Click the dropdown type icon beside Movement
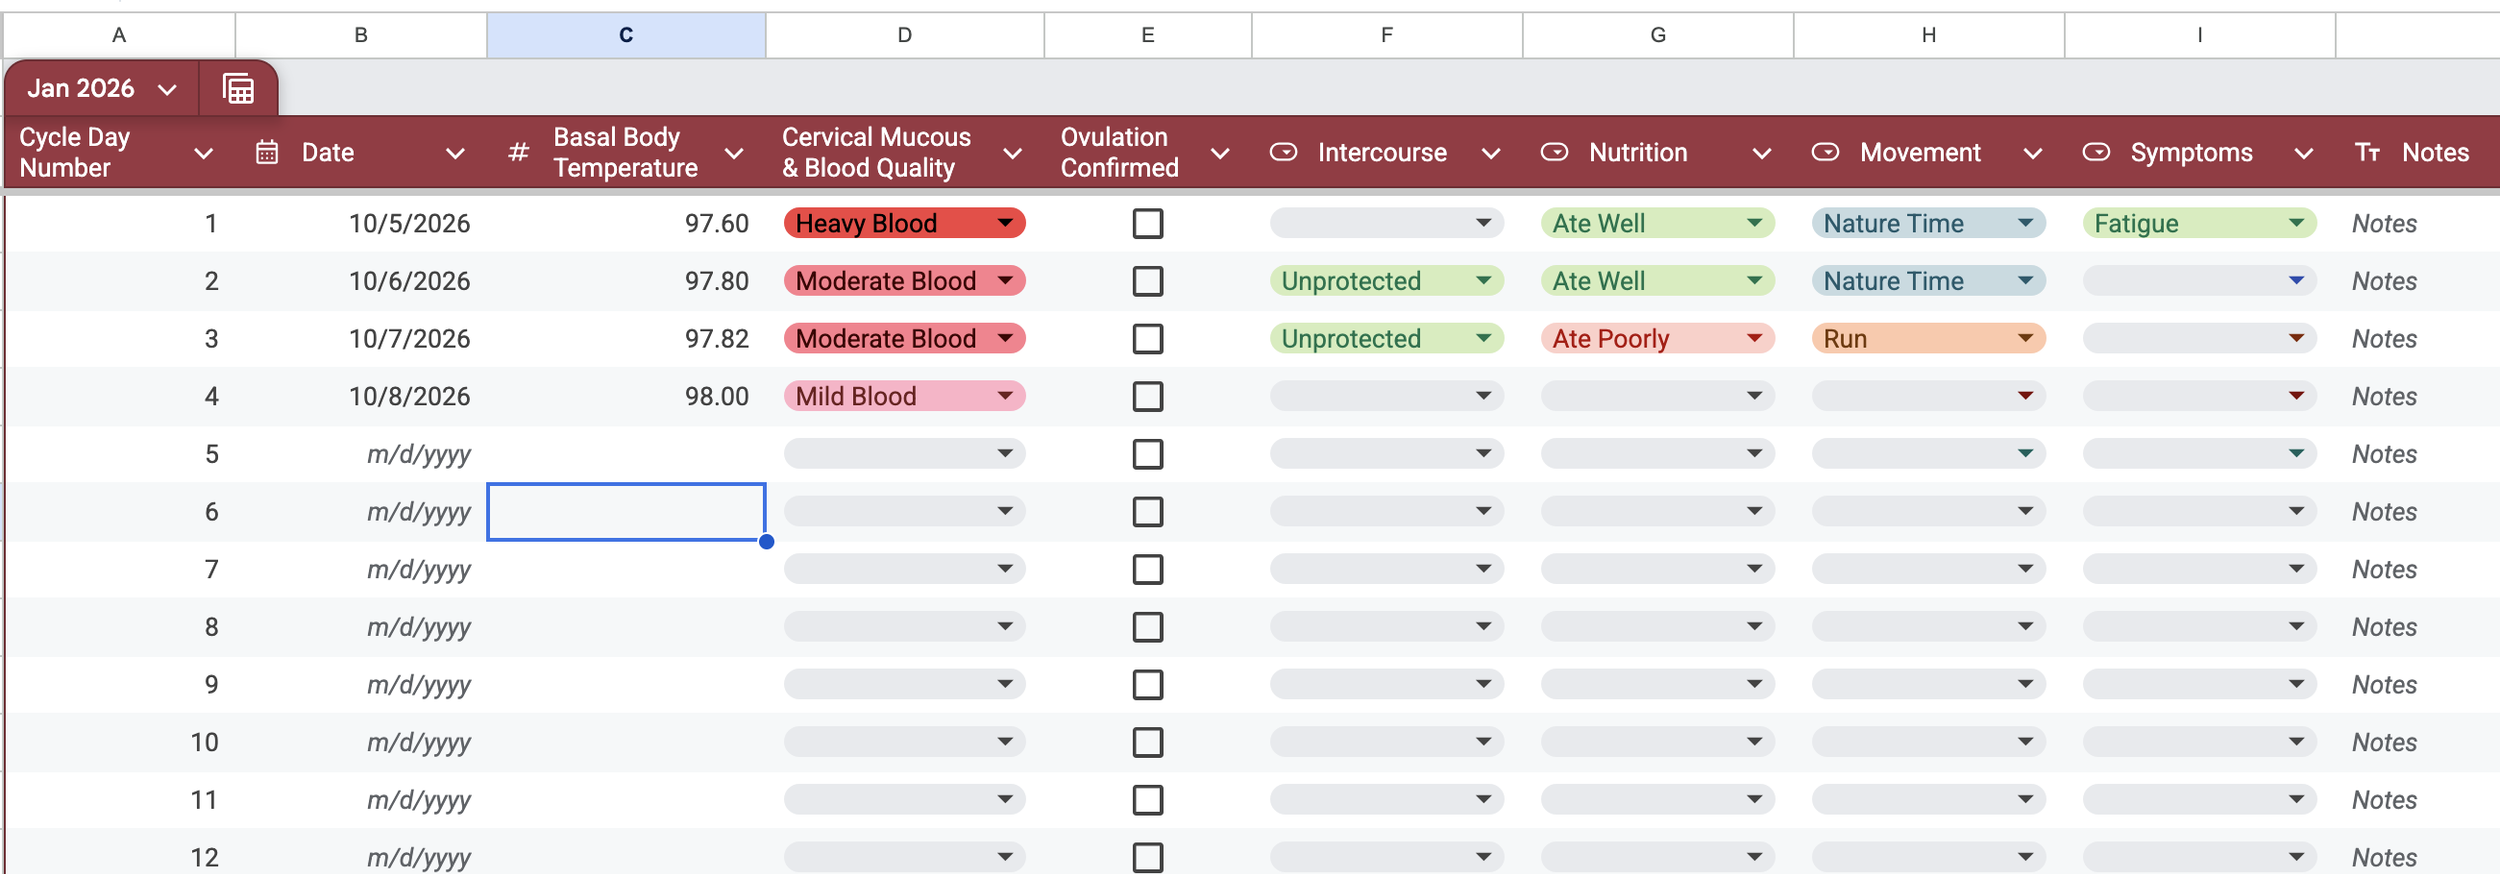The image size is (2500, 874). (1825, 152)
